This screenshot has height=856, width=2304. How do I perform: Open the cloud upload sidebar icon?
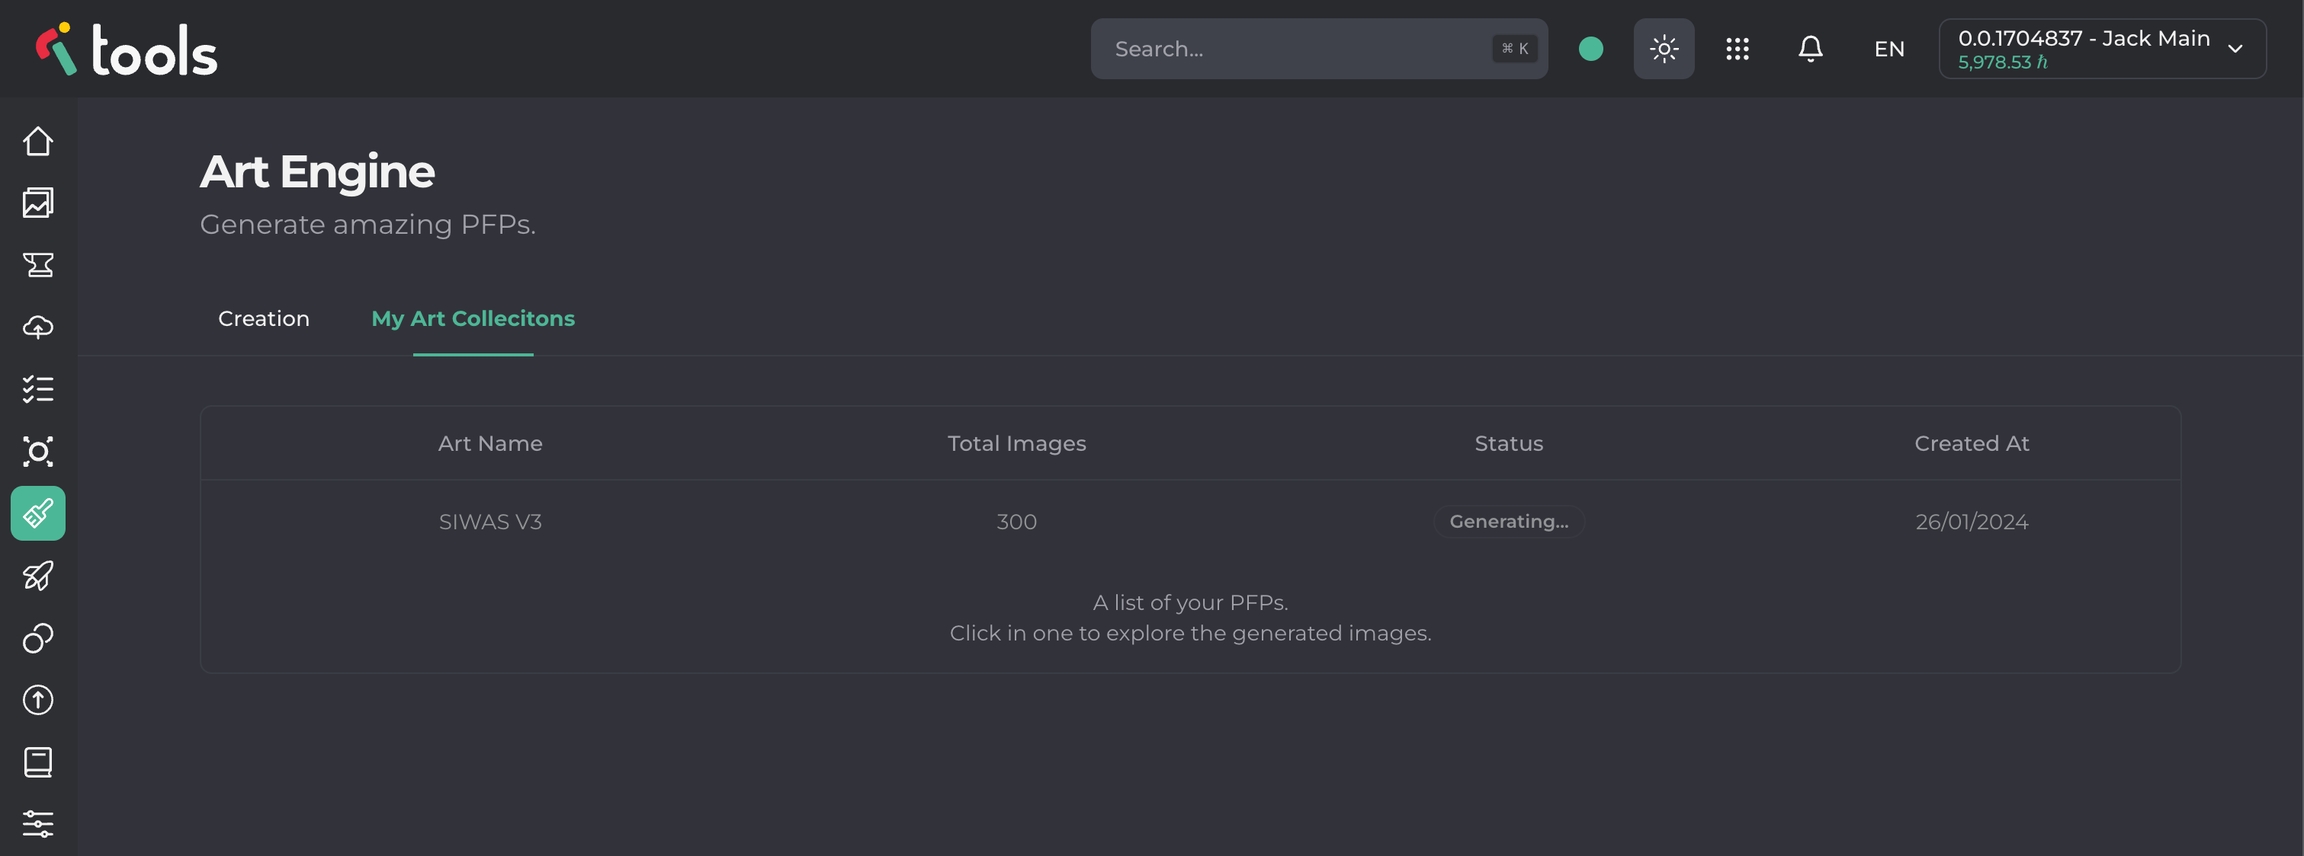(x=38, y=327)
